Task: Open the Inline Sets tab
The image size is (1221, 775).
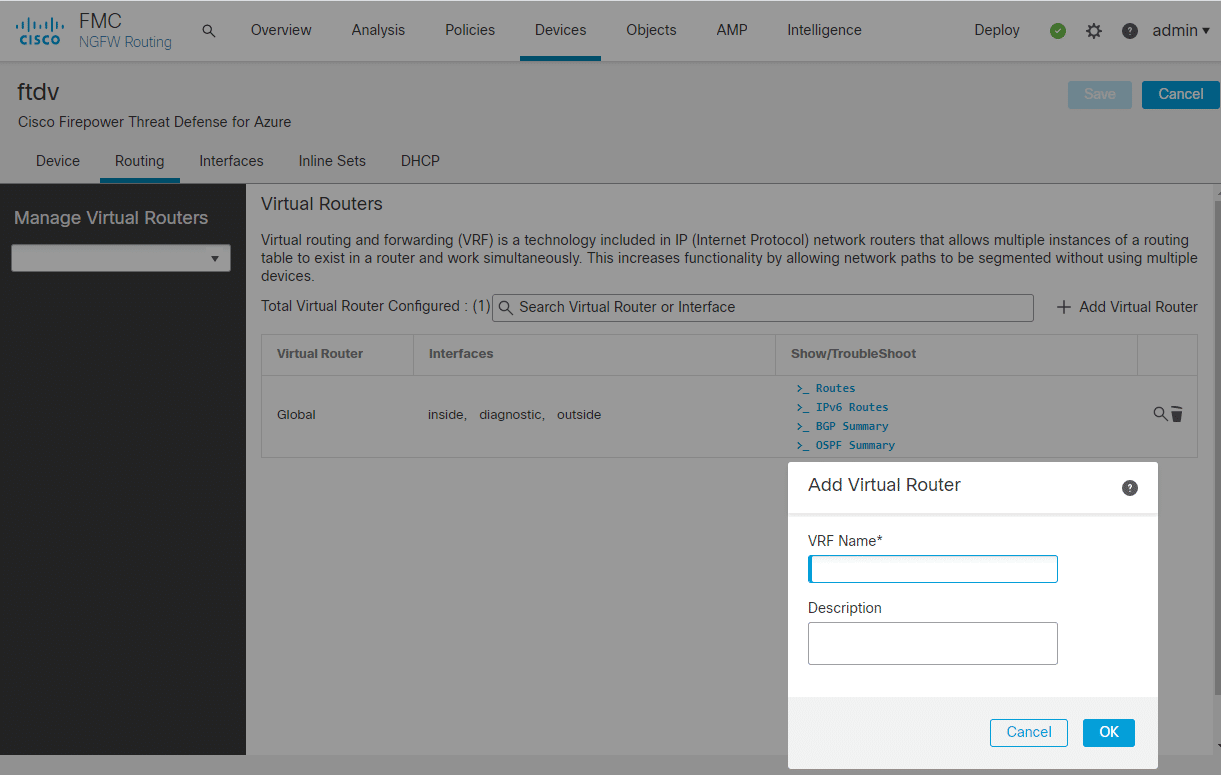Action: click(x=332, y=161)
